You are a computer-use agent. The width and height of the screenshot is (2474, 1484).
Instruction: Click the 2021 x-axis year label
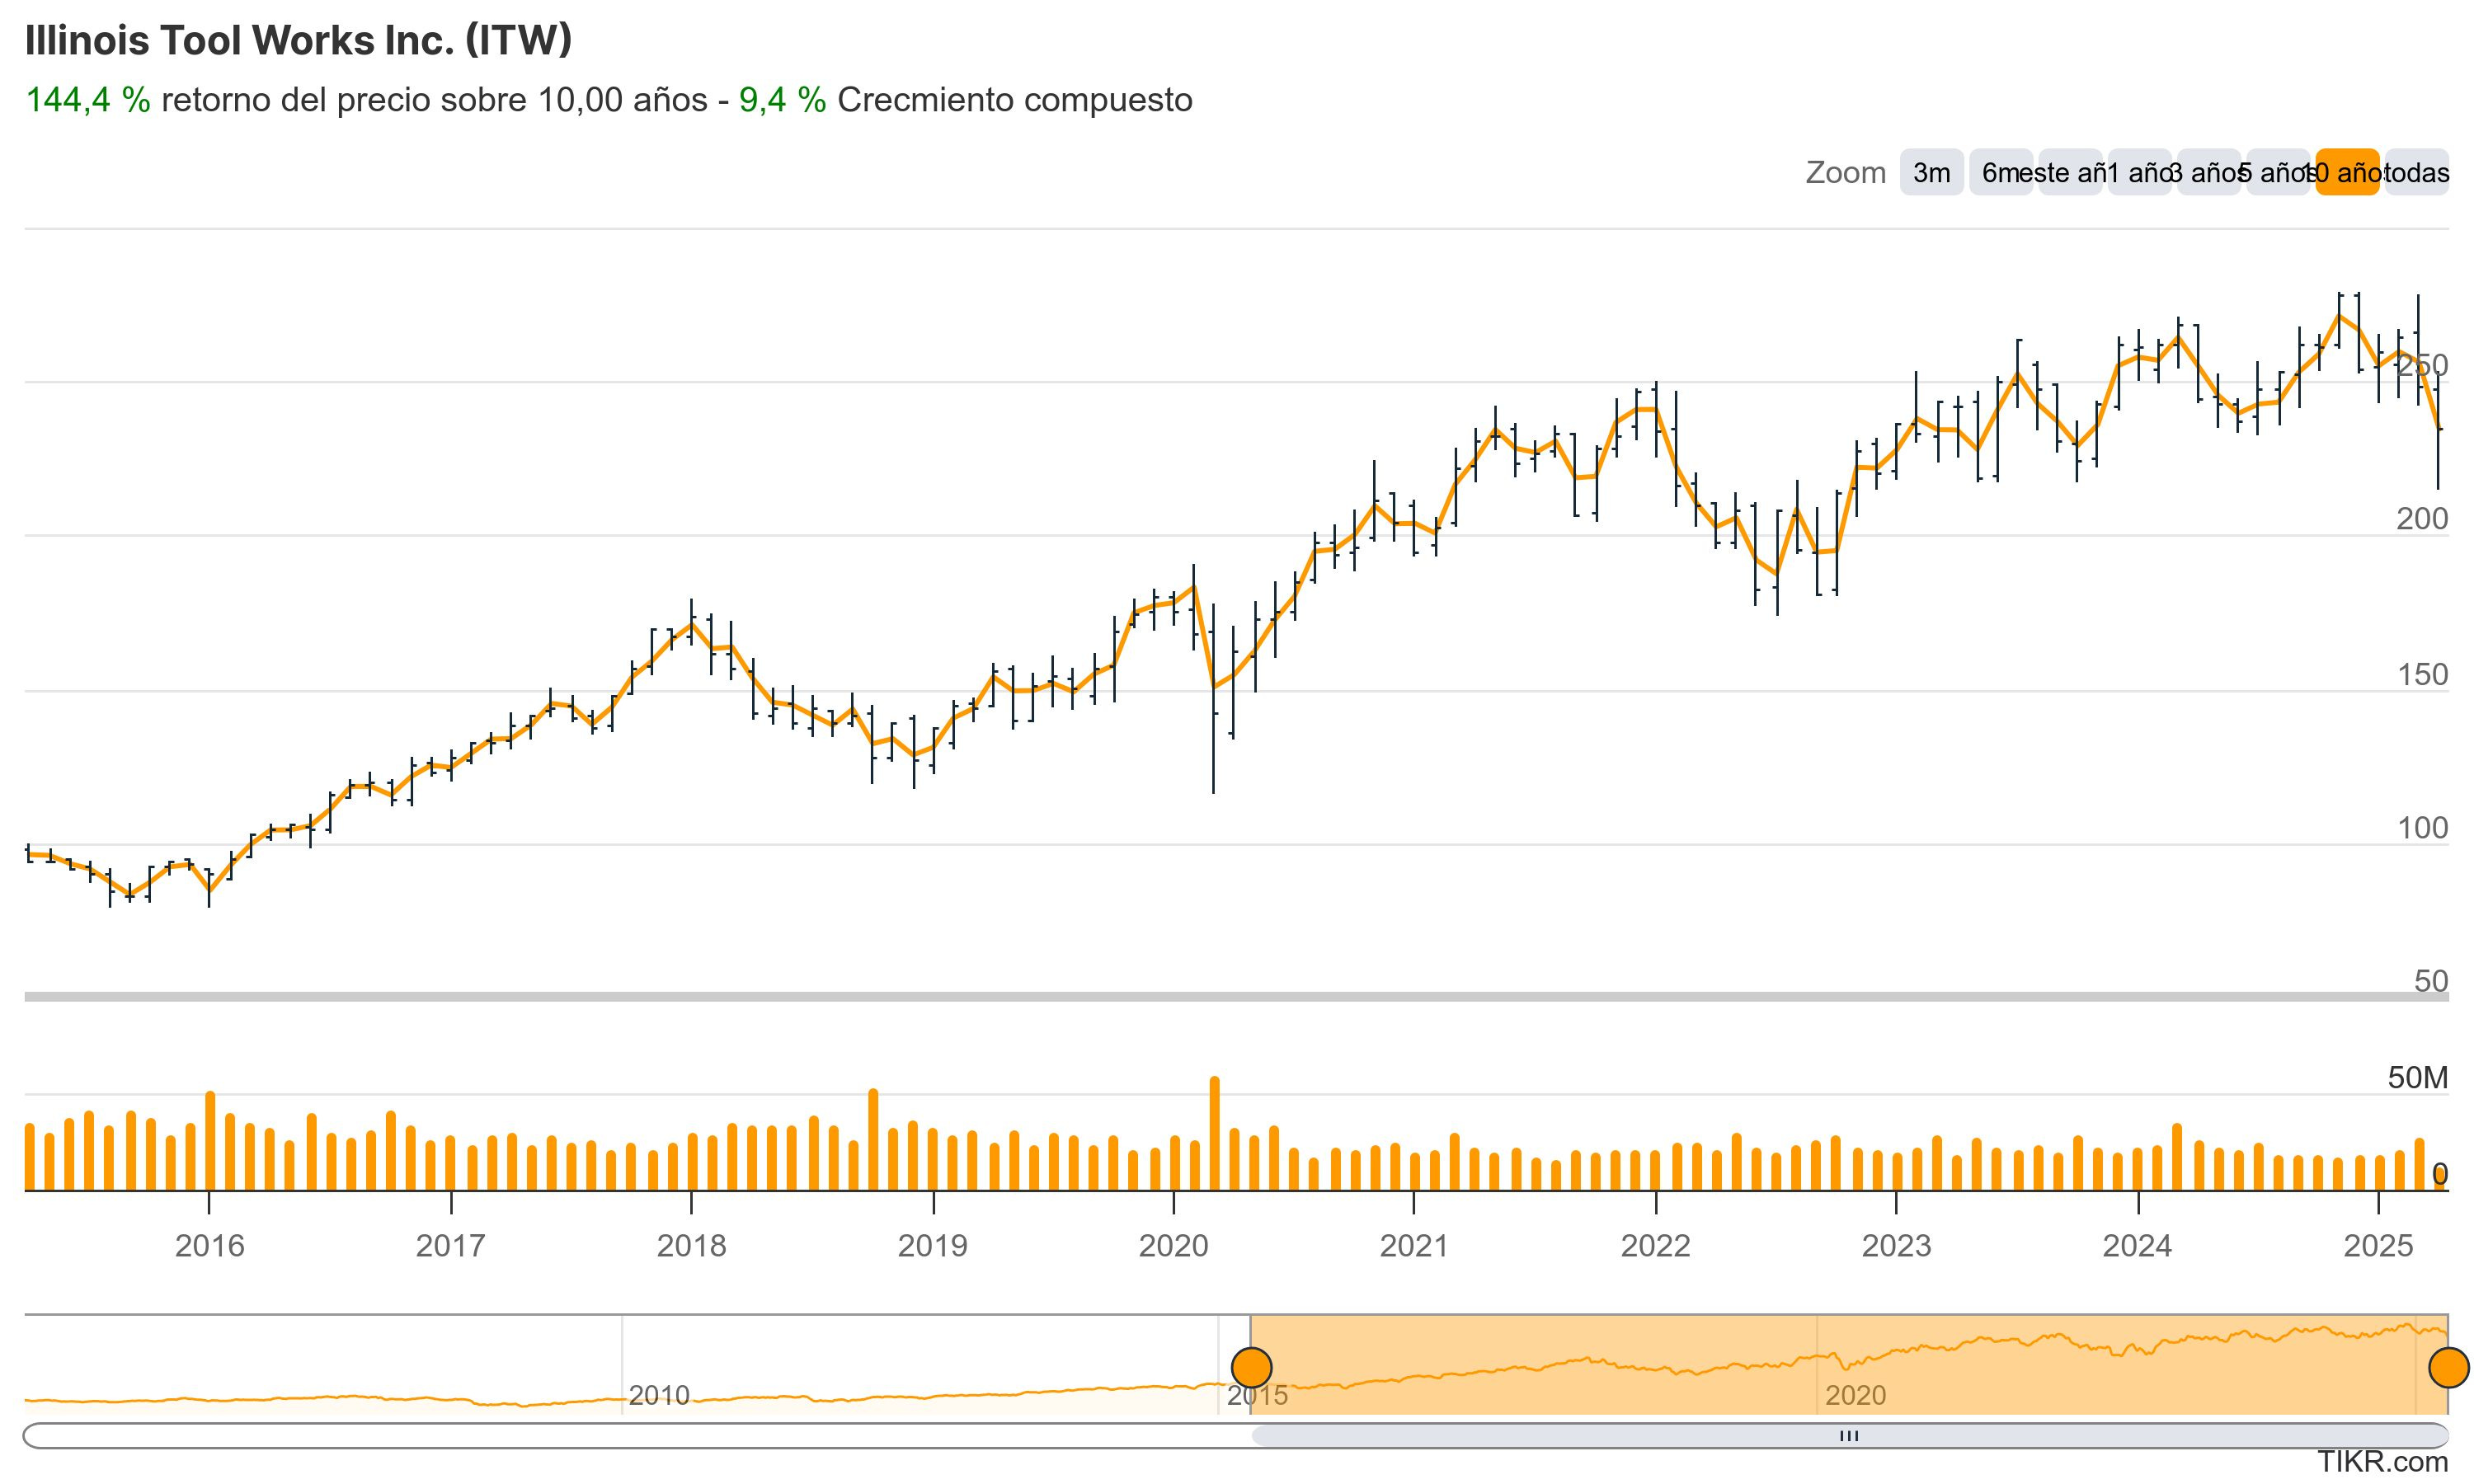pyautogui.click(x=1414, y=1245)
